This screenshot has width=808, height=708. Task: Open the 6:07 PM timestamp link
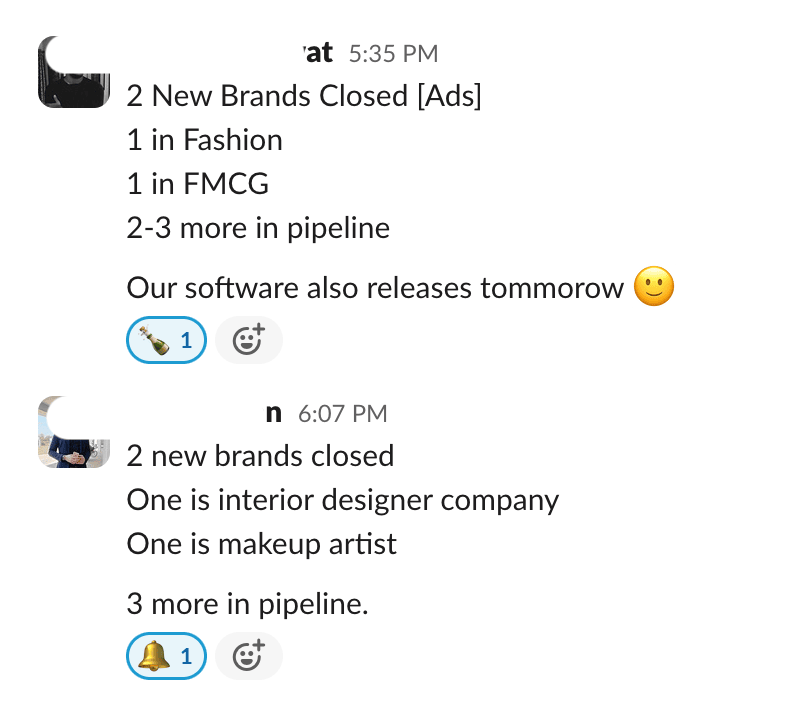(342, 413)
